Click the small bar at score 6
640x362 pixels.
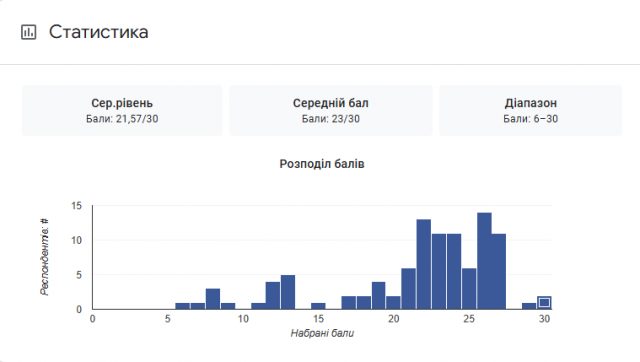pos(182,306)
